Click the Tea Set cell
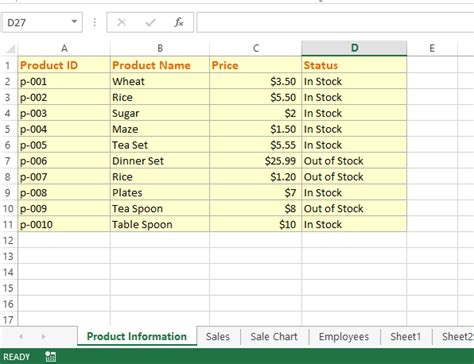 click(x=160, y=145)
